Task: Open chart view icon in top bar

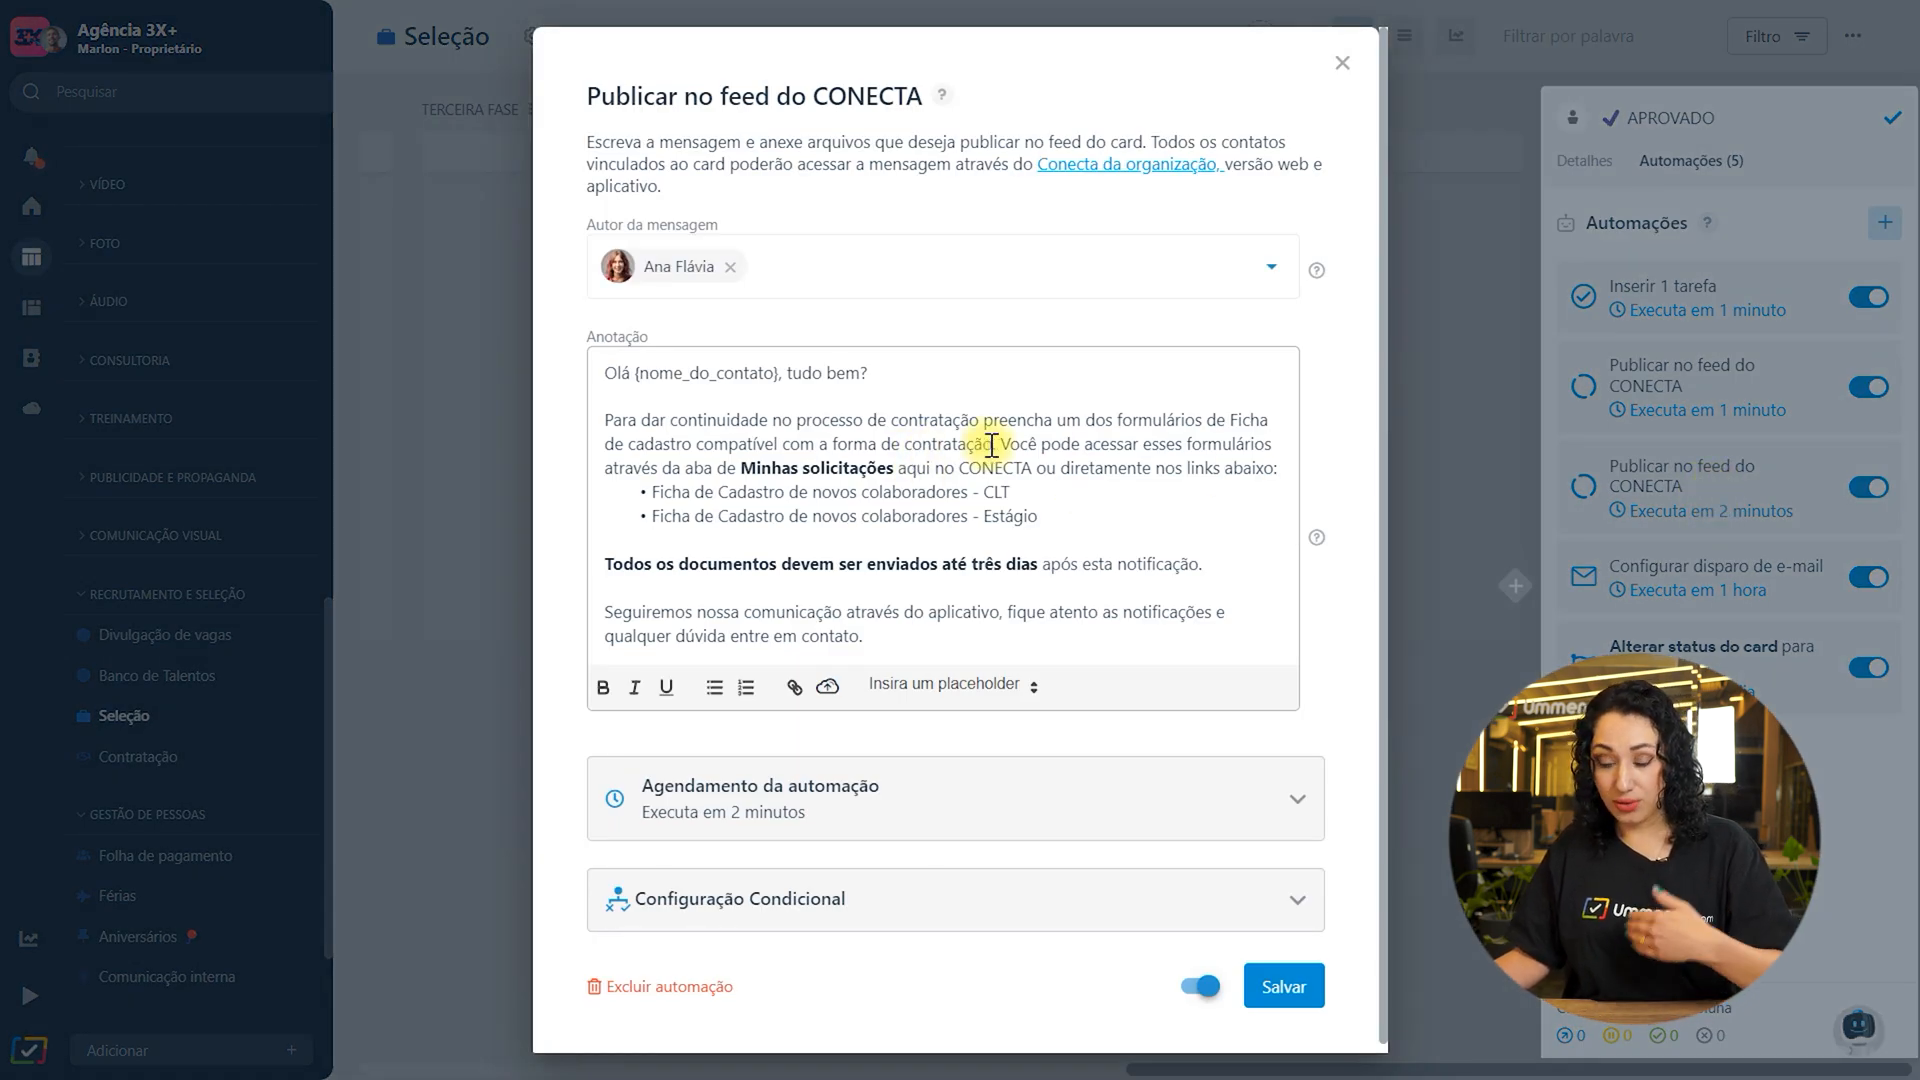Action: pos(1456,36)
